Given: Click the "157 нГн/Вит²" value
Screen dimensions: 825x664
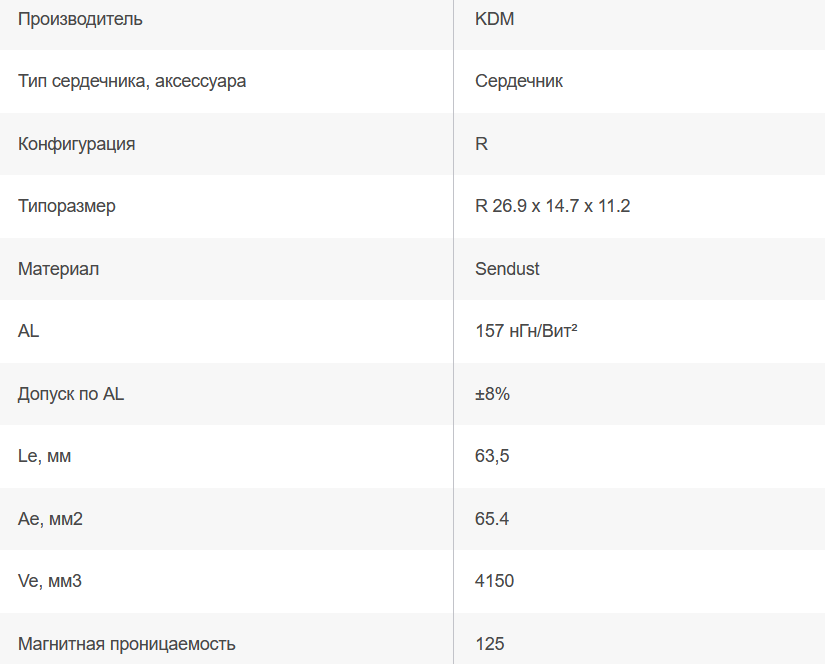Looking at the screenshot, I should (527, 331).
